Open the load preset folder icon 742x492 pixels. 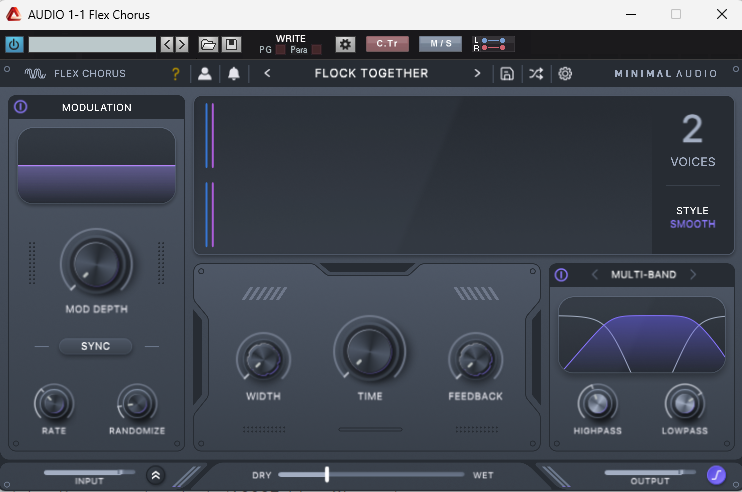[x=208, y=44]
